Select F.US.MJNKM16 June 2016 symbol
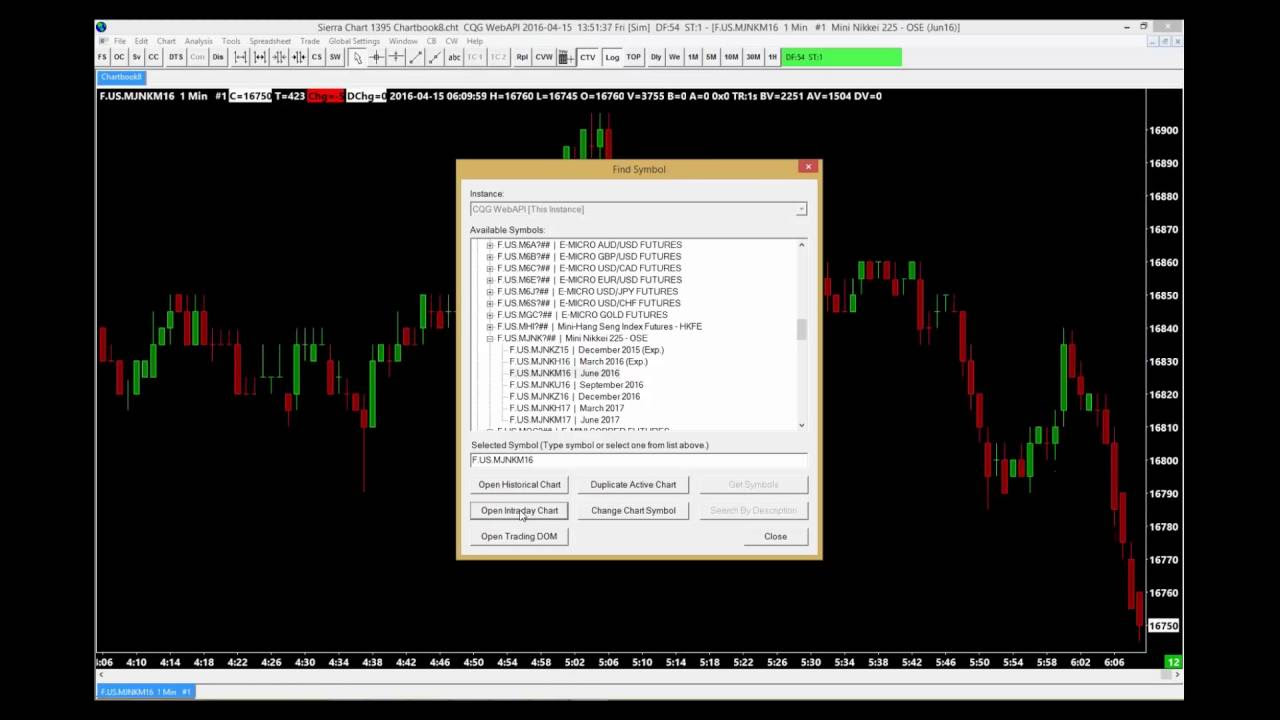The width and height of the screenshot is (1280, 720). 564,373
